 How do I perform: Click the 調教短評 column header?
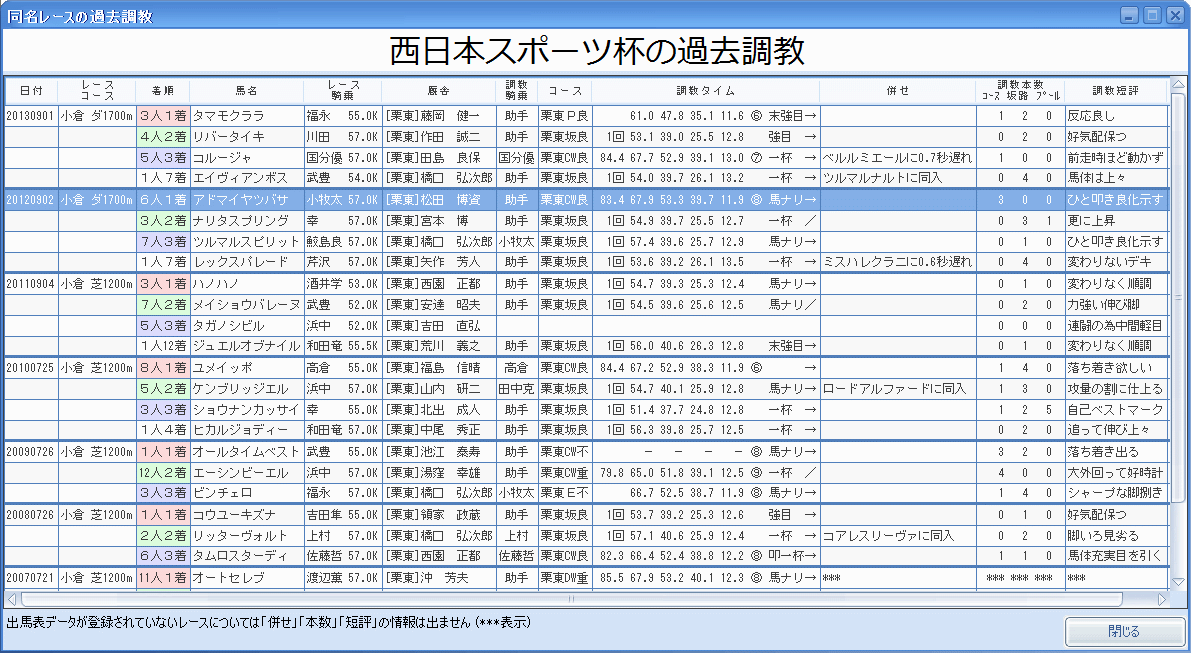coord(1114,90)
